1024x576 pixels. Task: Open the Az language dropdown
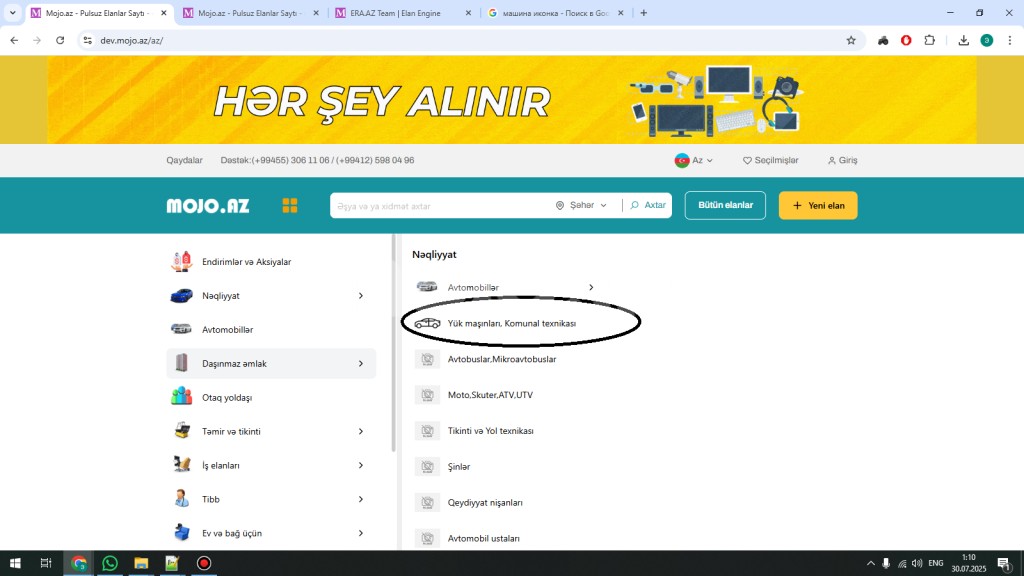pyautogui.click(x=694, y=160)
